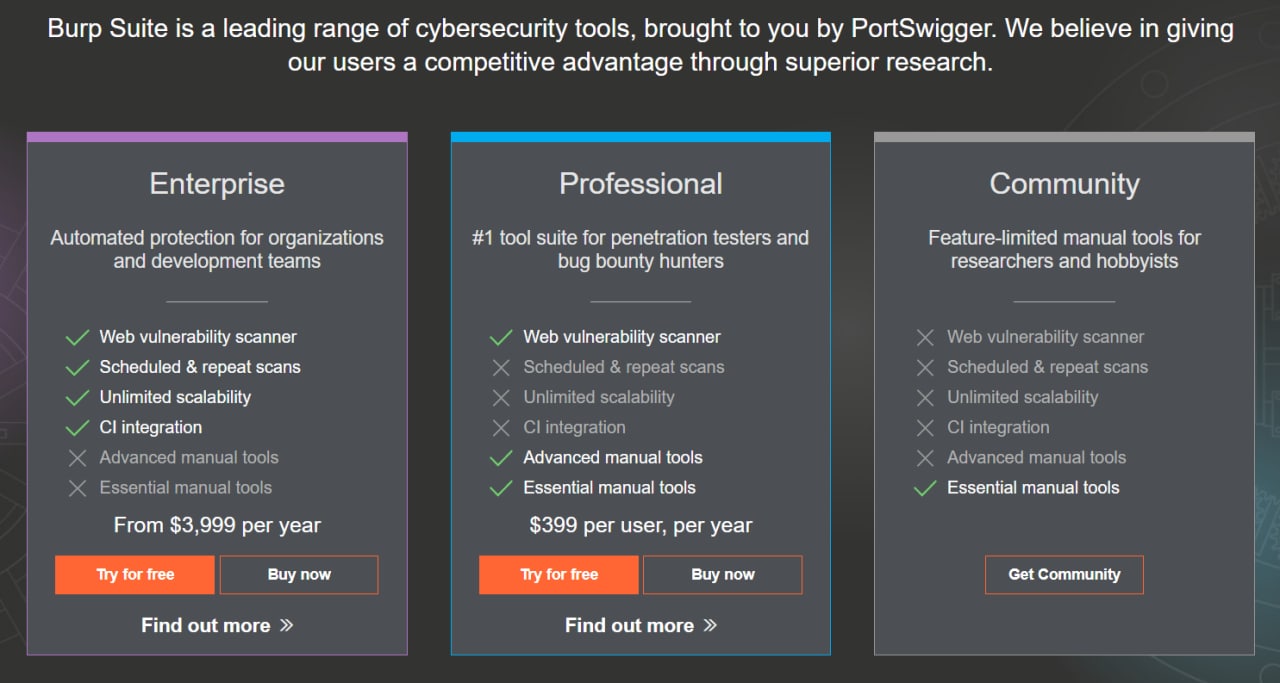Click X icon beside Professional Scheduled & repeat scans
This screenshot has height=683, width=1280.
[502, 368]
